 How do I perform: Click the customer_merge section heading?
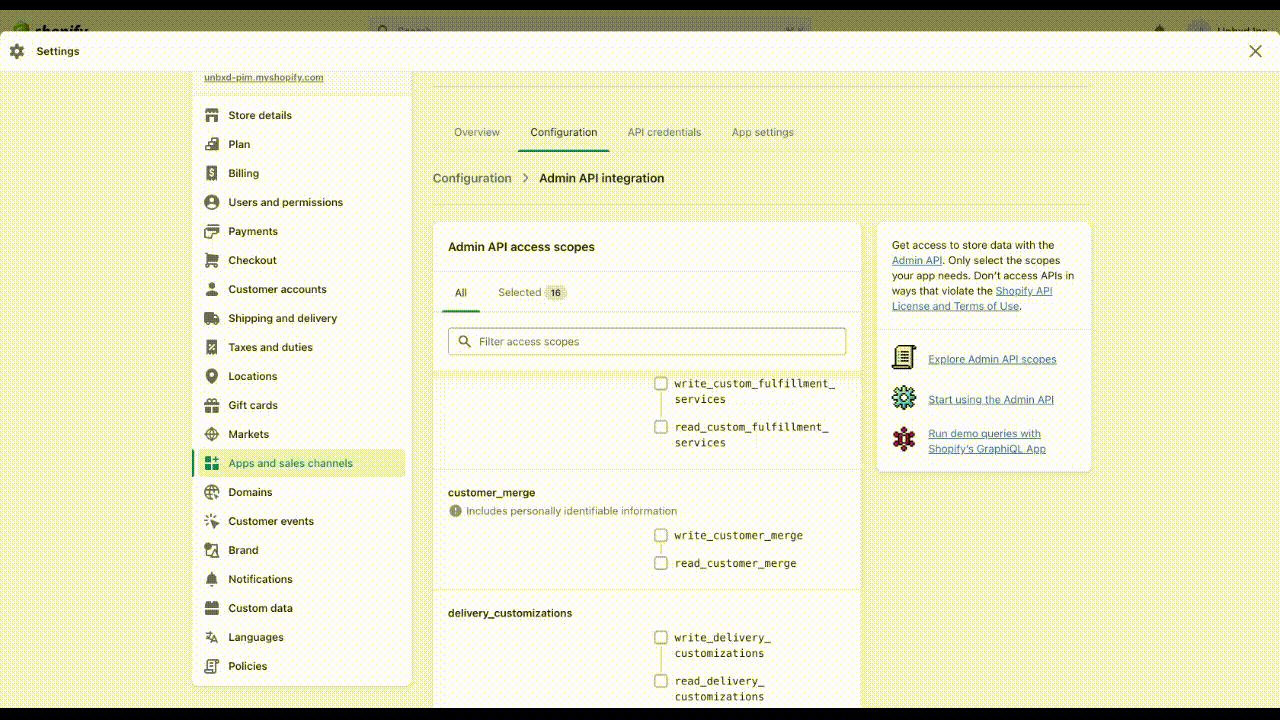tap(491, 493)
